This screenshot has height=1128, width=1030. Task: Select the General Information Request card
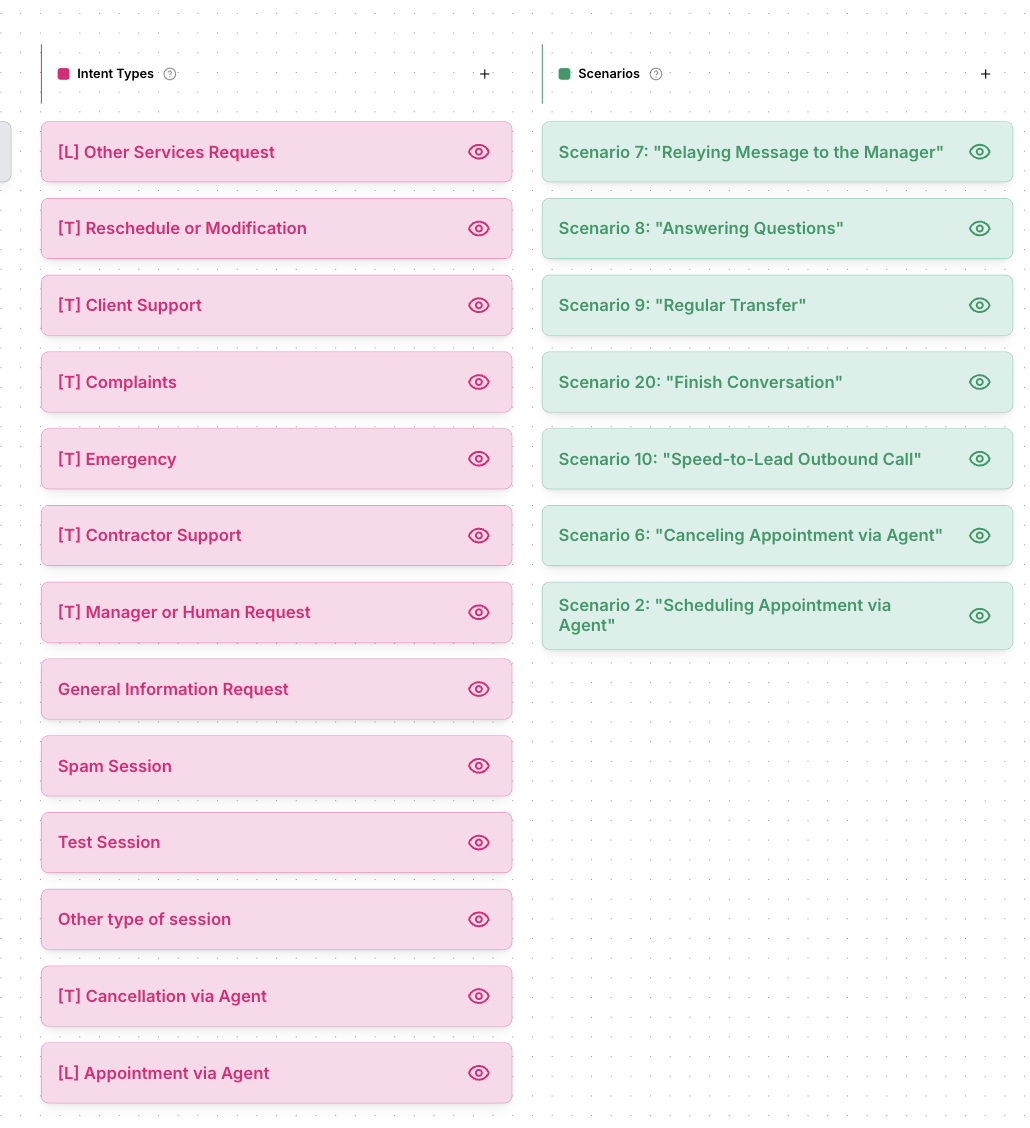(276, 689)
